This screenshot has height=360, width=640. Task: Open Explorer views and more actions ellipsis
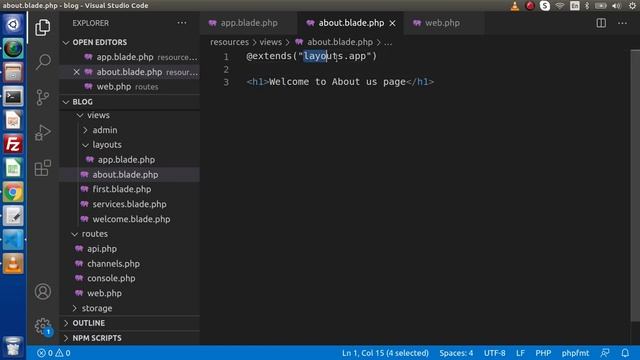pyautogui.click(x=182, y=23)
